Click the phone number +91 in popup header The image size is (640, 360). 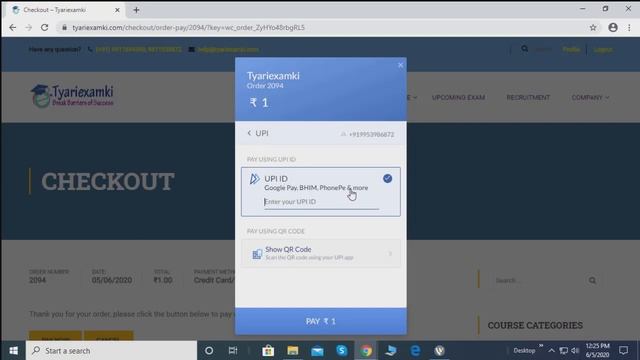coord(371,134)
